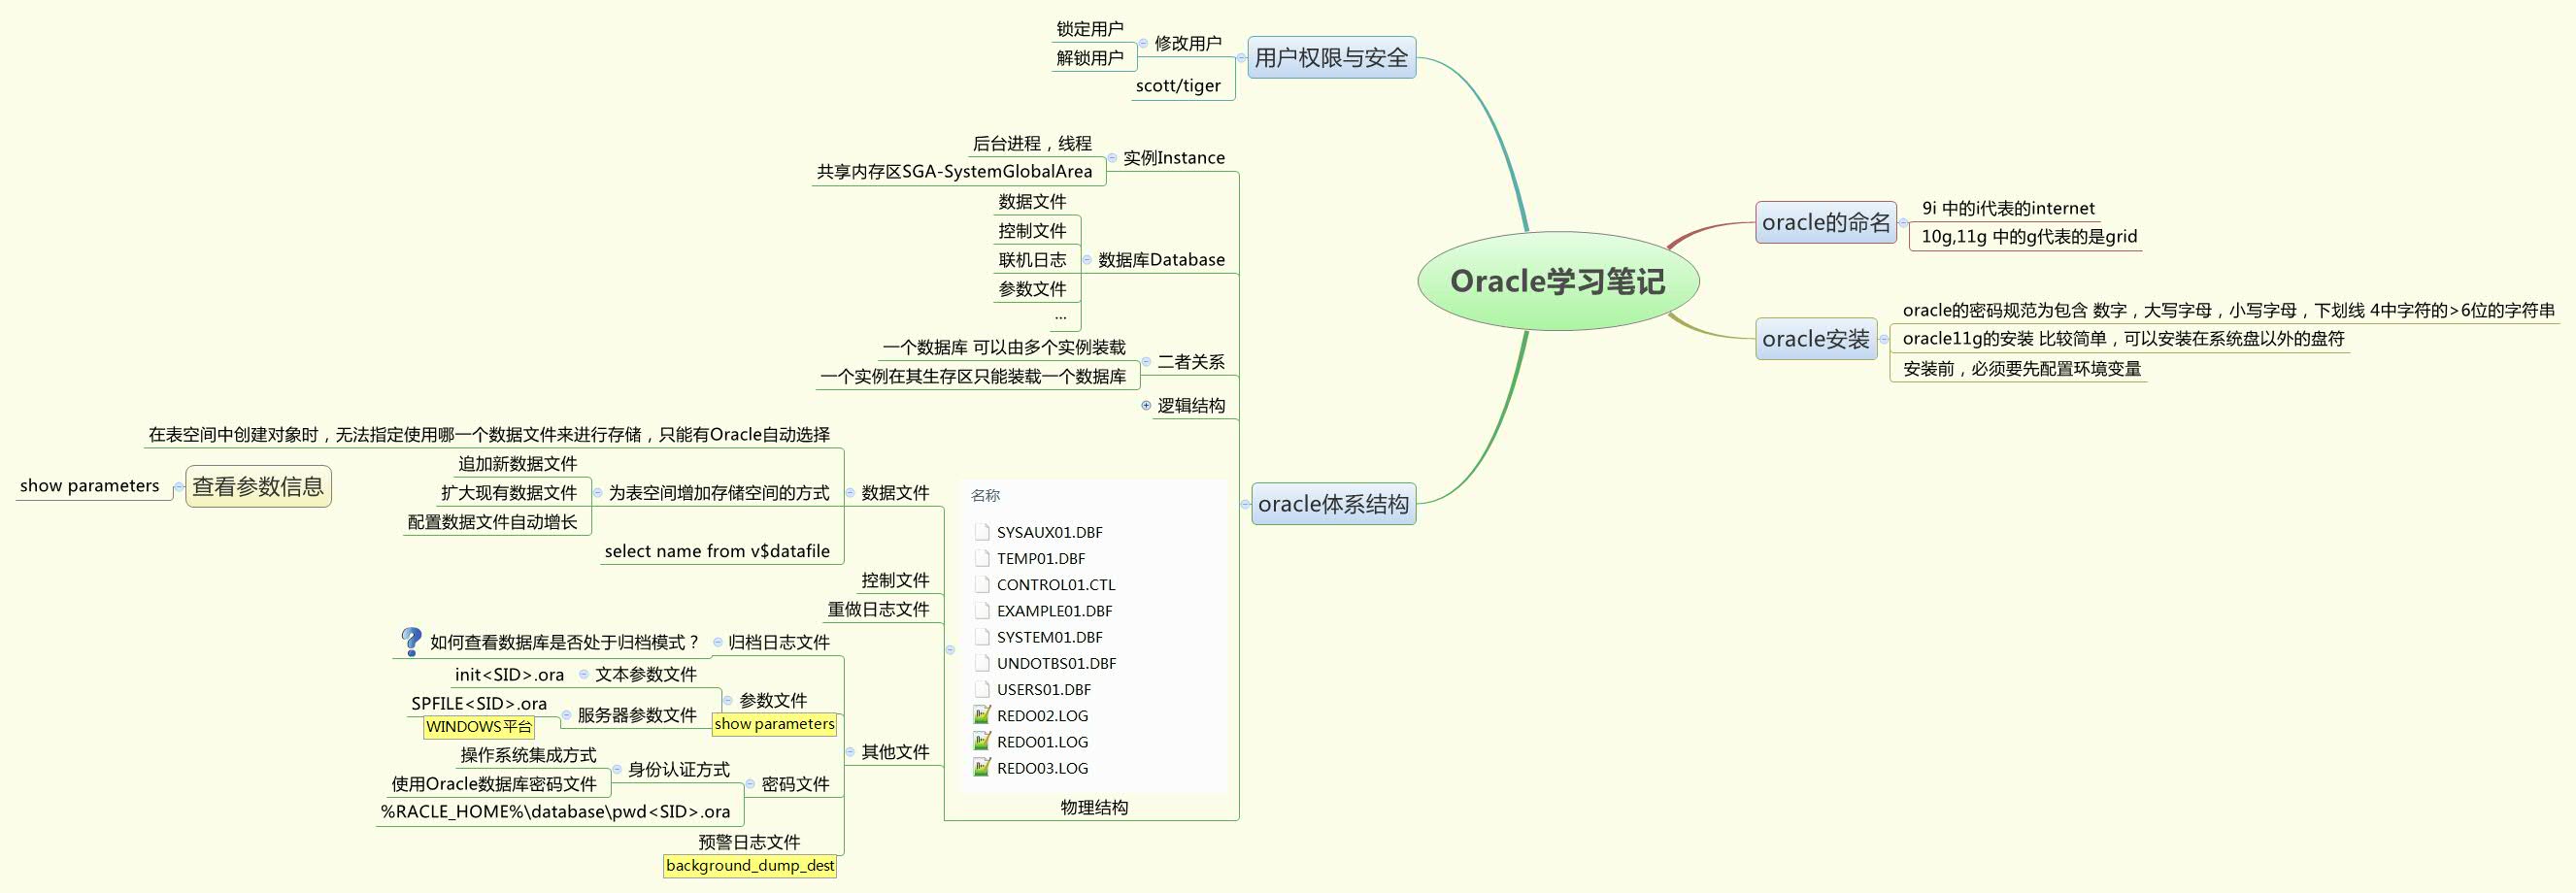Click the document icon beside USERS01.DBF
The width and height of the screenshot is (2576, 893).
point(981,689)
